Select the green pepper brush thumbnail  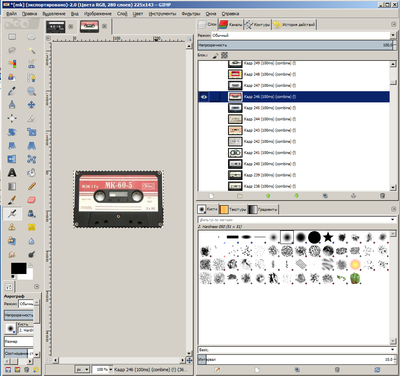(355, 278)
